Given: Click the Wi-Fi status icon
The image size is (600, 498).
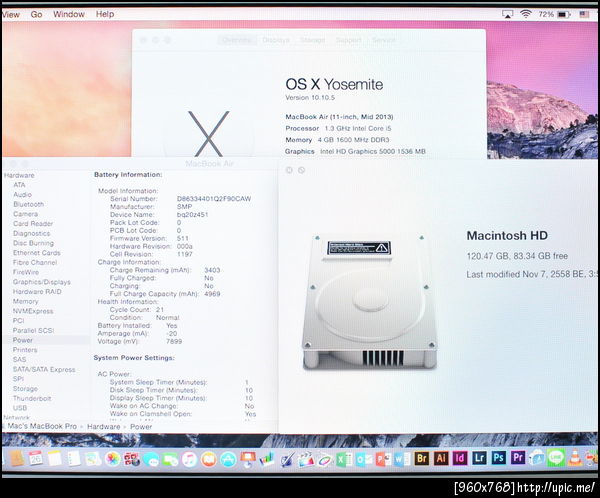Looking at the screenshot, I should click(x=526, y=14).
